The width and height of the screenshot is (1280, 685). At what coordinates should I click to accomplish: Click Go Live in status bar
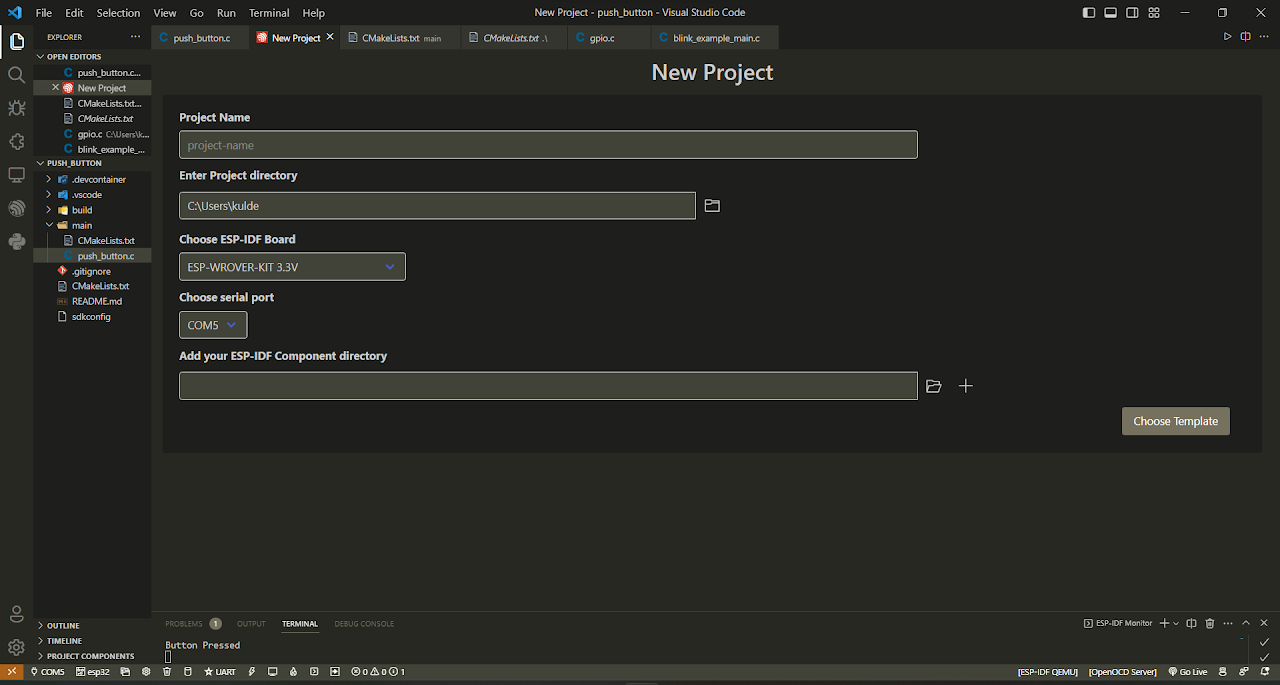point(1187,672)
